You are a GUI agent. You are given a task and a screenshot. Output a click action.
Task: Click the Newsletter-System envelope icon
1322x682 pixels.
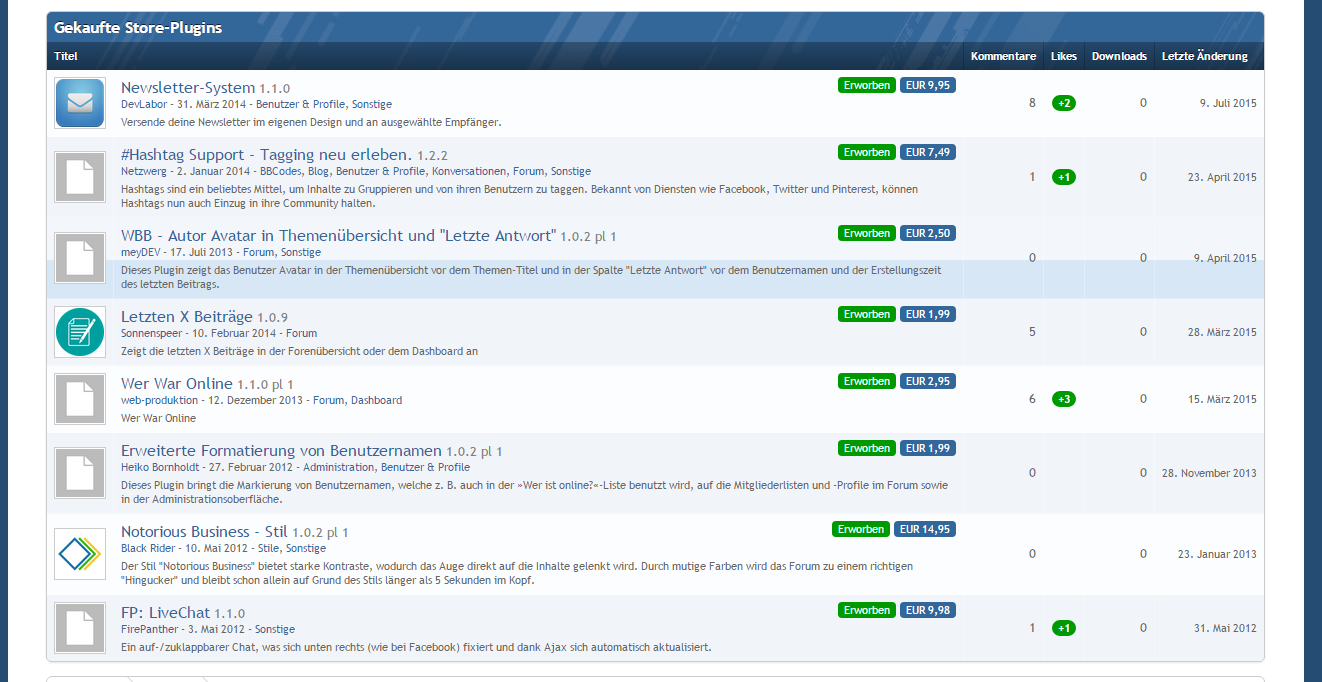click(80, 103)
